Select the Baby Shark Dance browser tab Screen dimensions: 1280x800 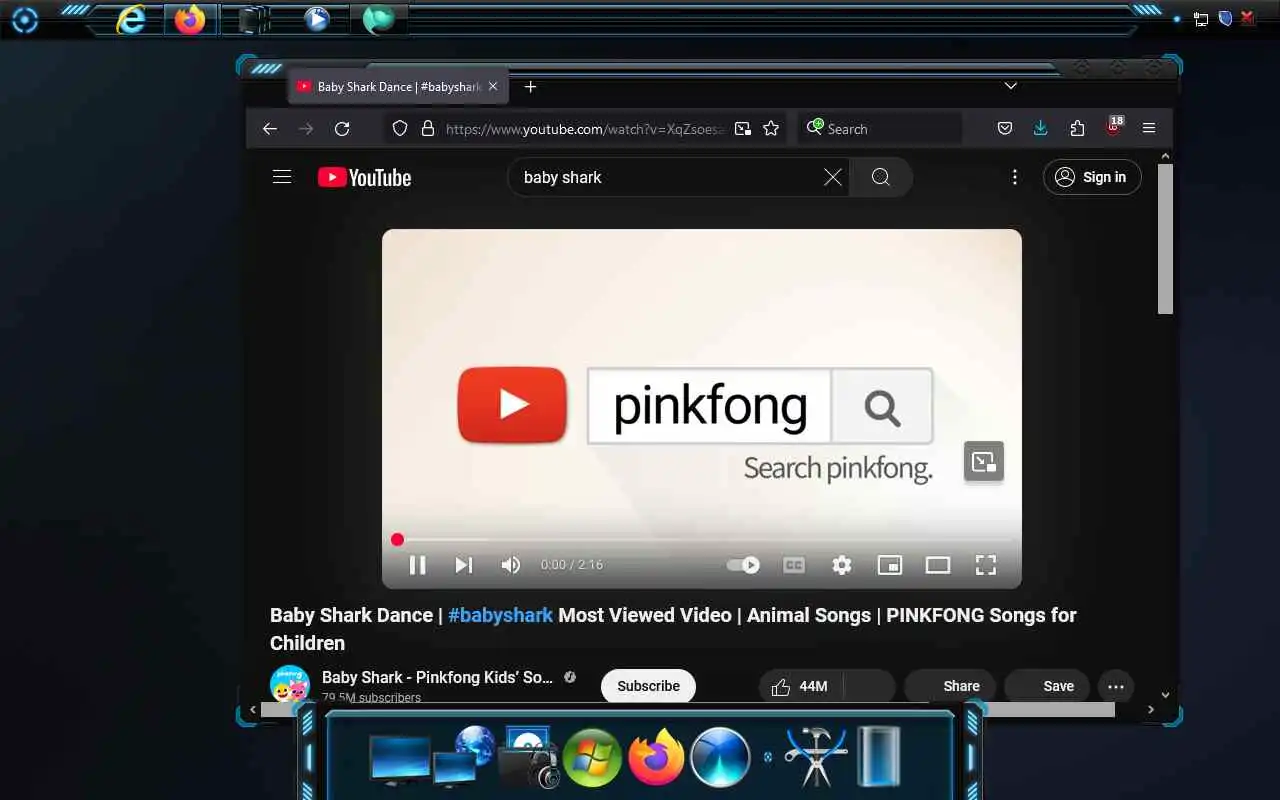coord(398,87)
